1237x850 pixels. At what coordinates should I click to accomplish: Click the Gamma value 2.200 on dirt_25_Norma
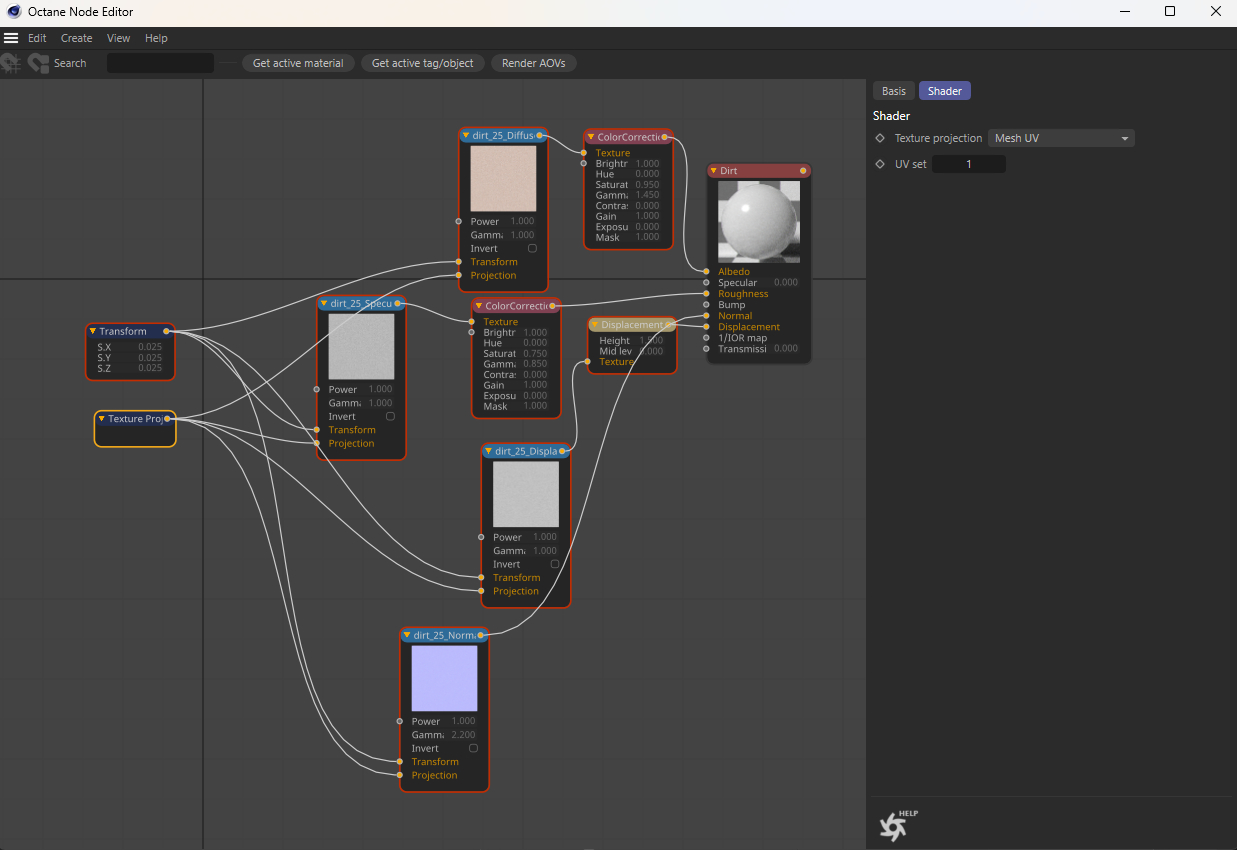pos(463,735)
